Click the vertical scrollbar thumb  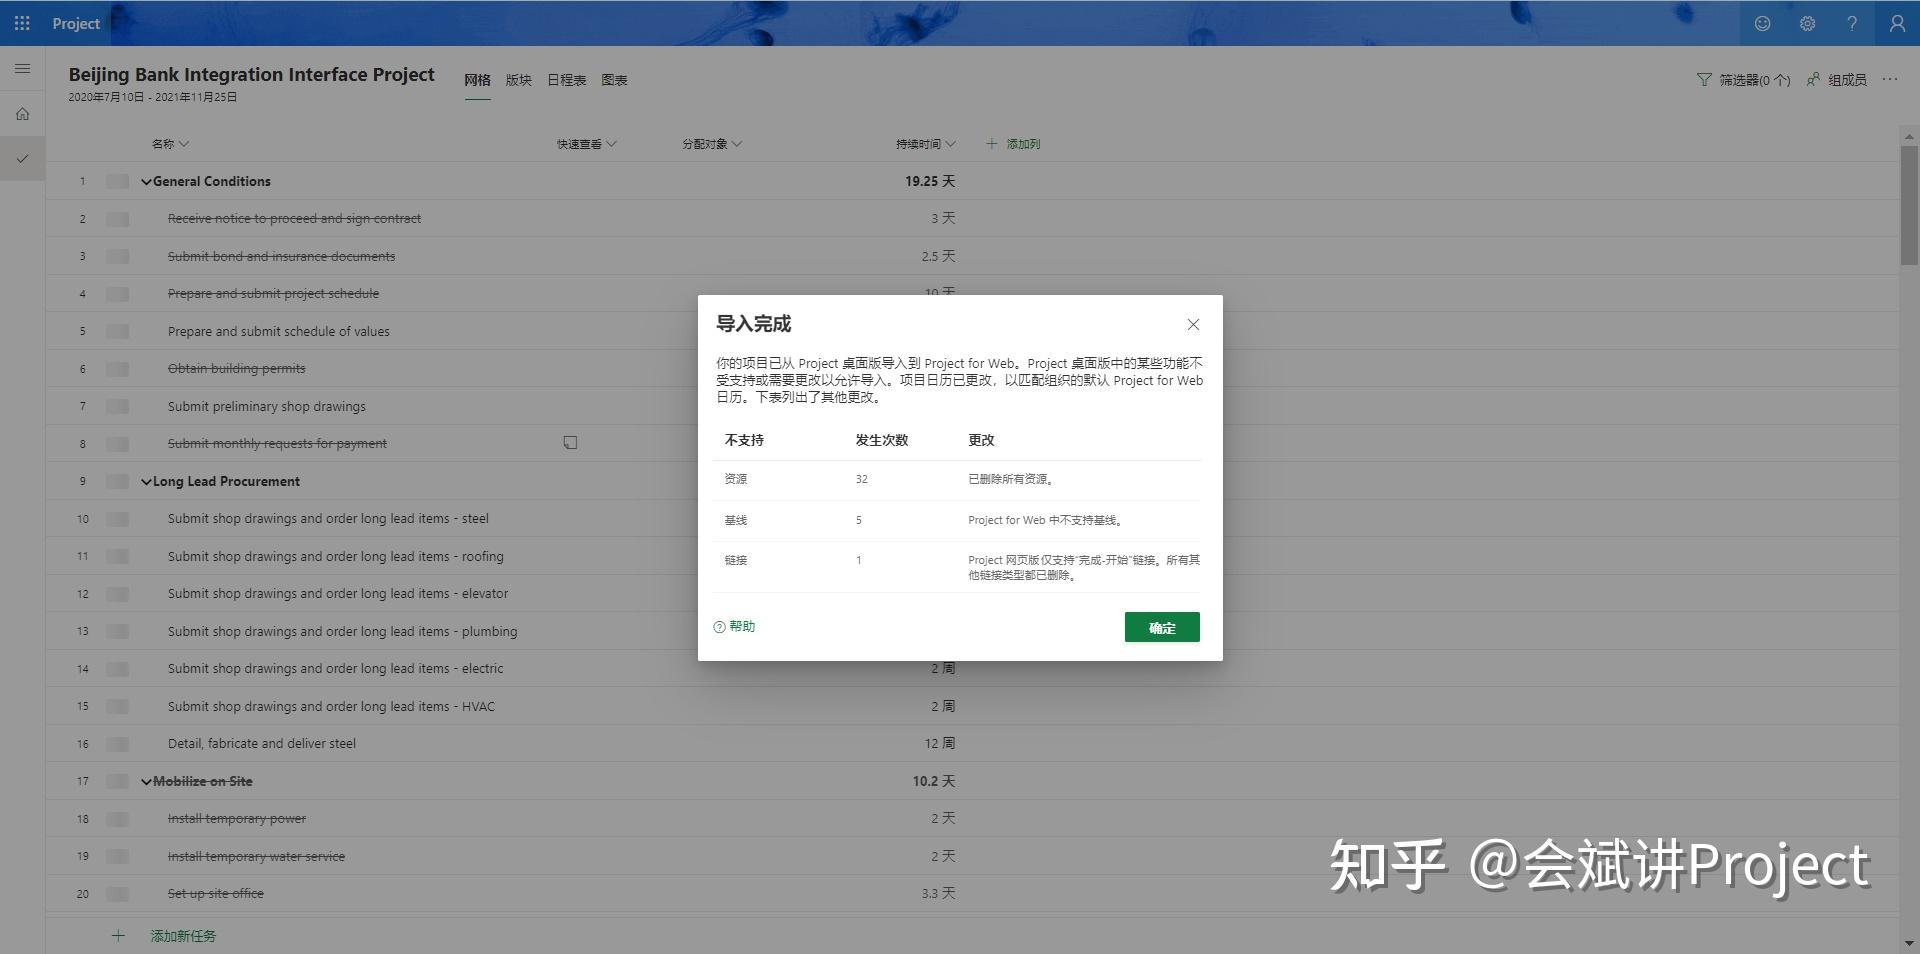point(1909,205)
